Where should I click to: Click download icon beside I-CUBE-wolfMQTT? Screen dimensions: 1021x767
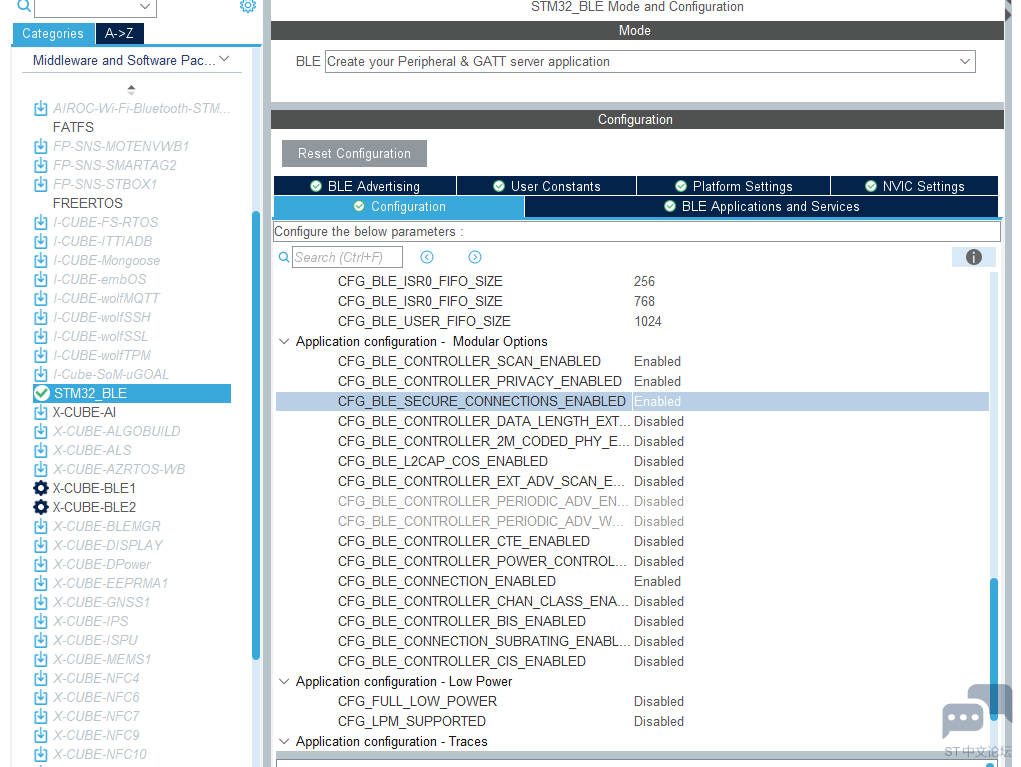point(40,298)
